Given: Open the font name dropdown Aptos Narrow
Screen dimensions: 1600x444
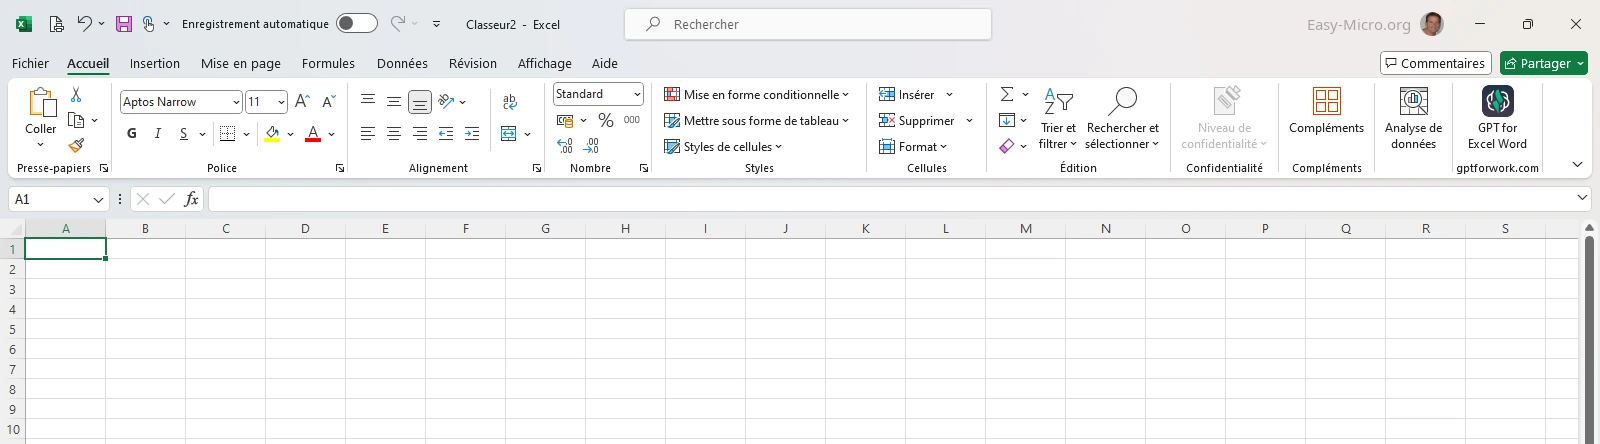Looking at the screenshot, I should point(236,102).
